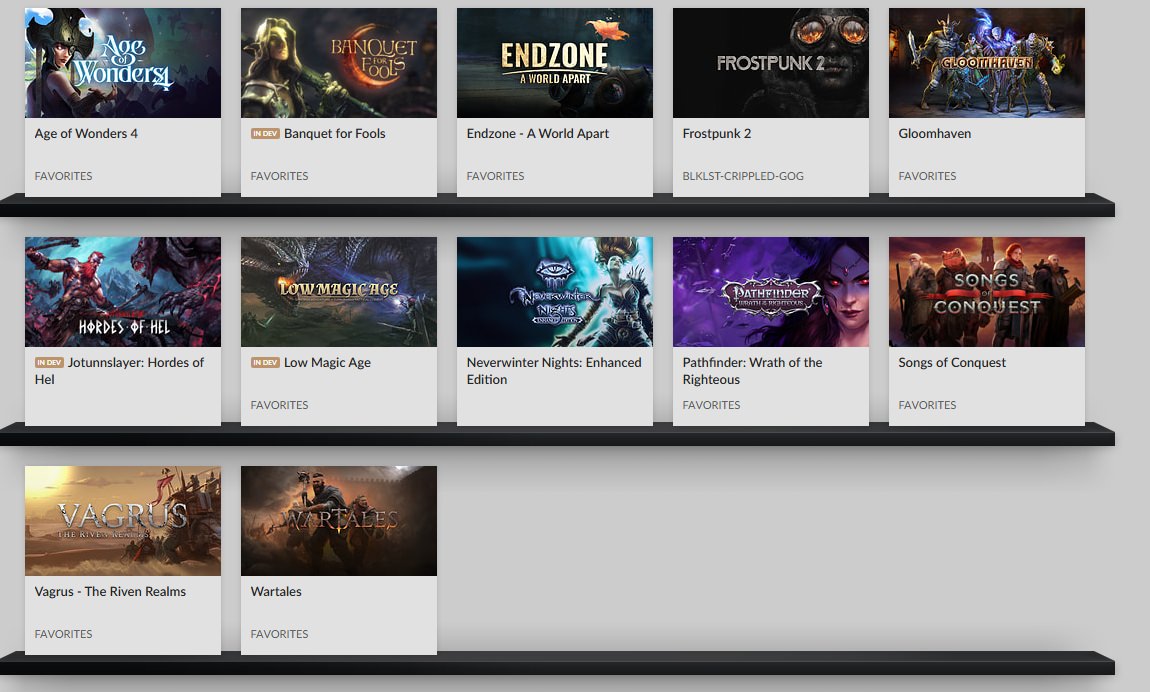
Task: Click FAVORITES tag under Songs of Conquest
Action: [x=927, y=405]
